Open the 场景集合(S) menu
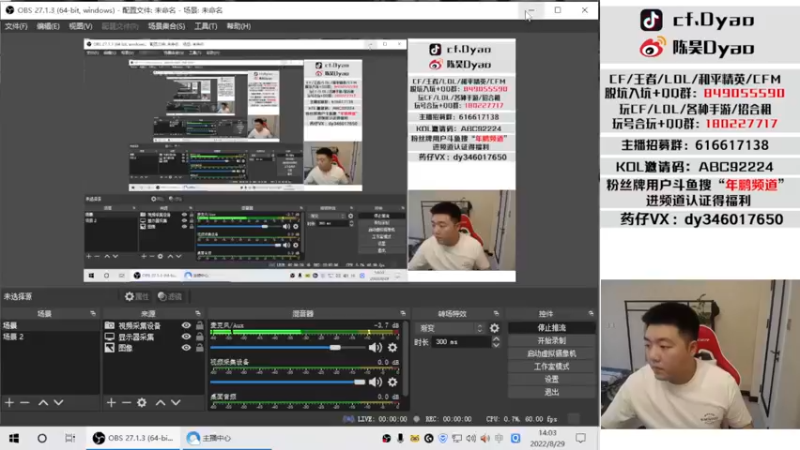The height and width of the screenshot is (450, 800). click(x=166, y=26)
